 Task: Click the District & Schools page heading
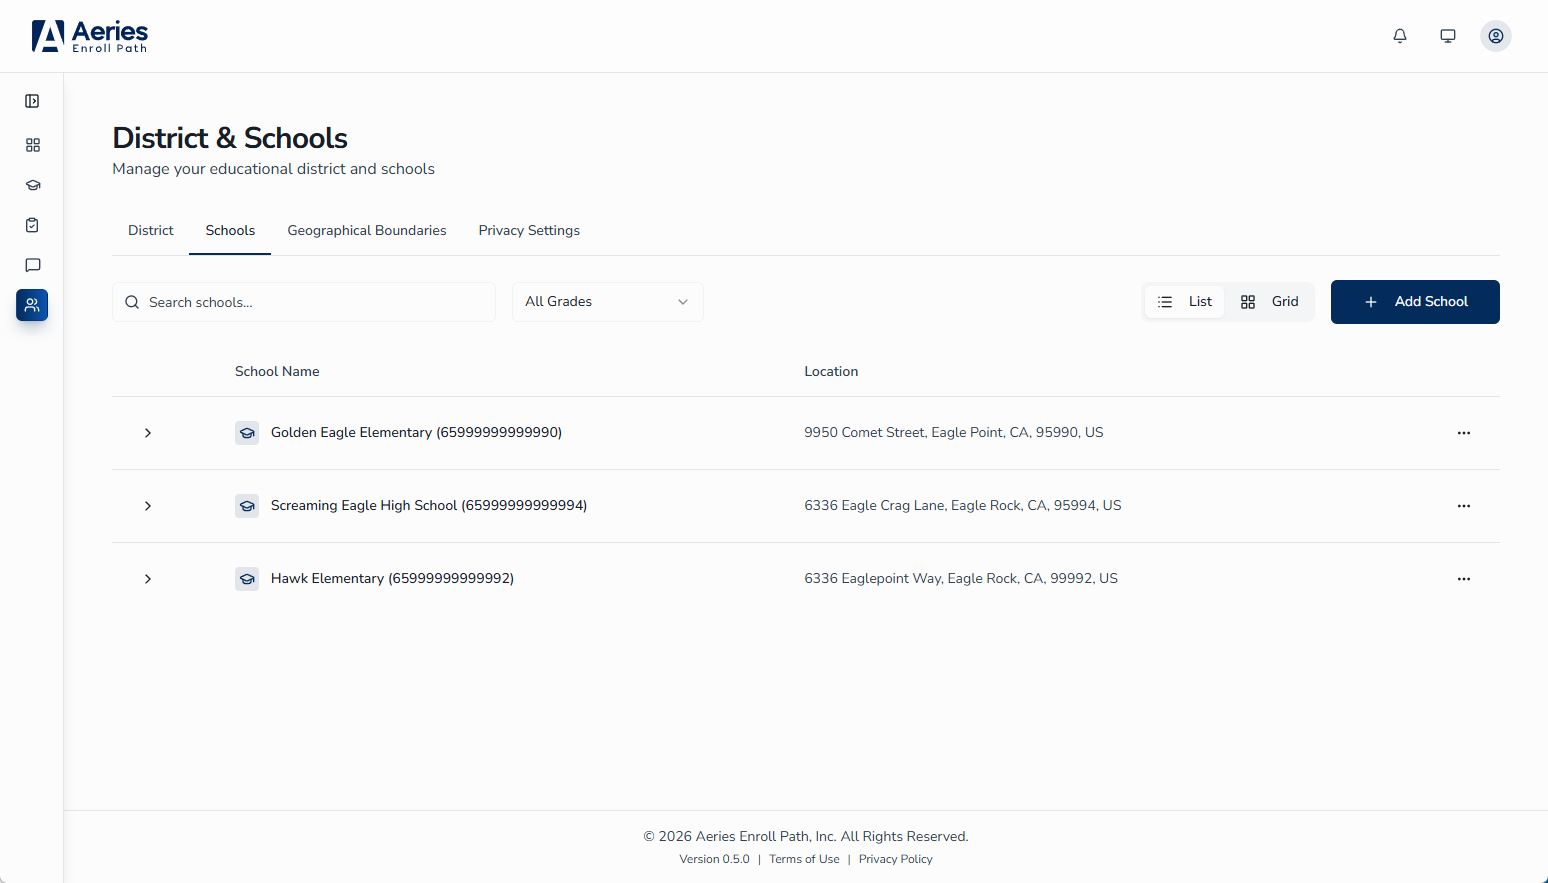(230, 138)
